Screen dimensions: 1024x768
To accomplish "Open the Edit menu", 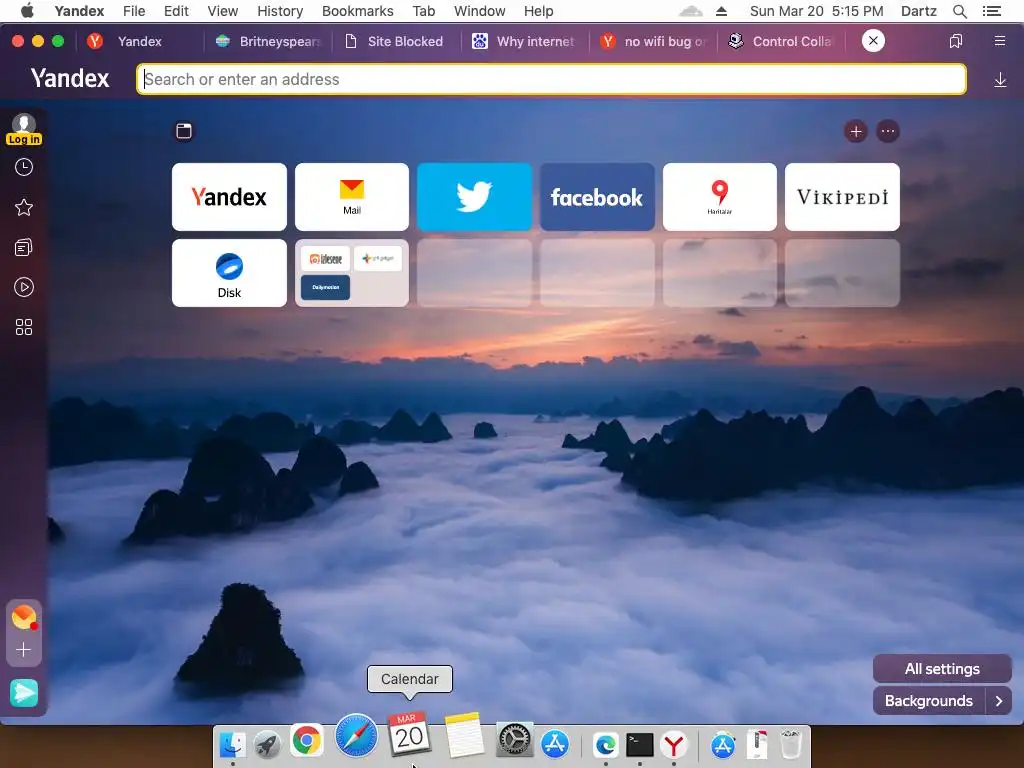I will (176, 11).
